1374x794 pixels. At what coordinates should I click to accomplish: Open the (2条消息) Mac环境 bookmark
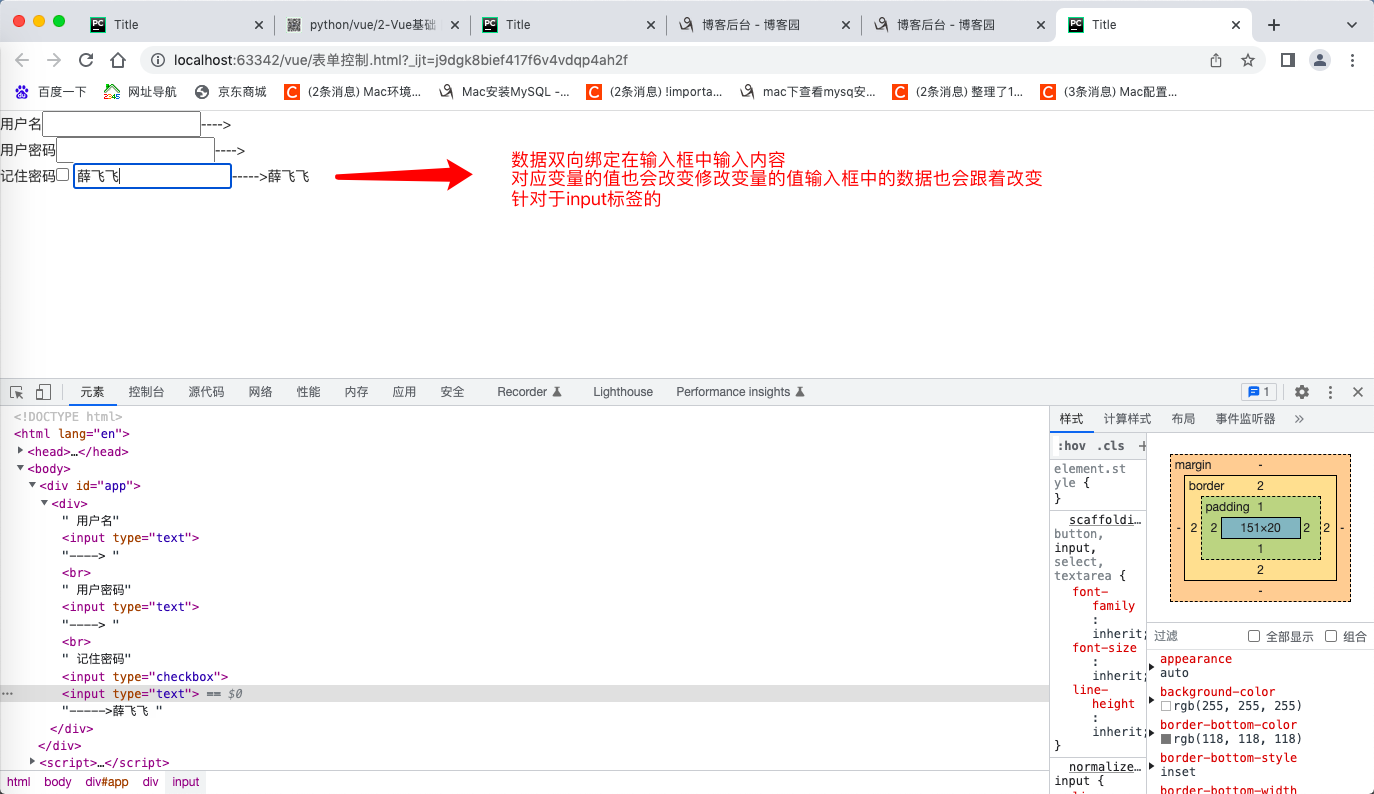pos(353,92)
